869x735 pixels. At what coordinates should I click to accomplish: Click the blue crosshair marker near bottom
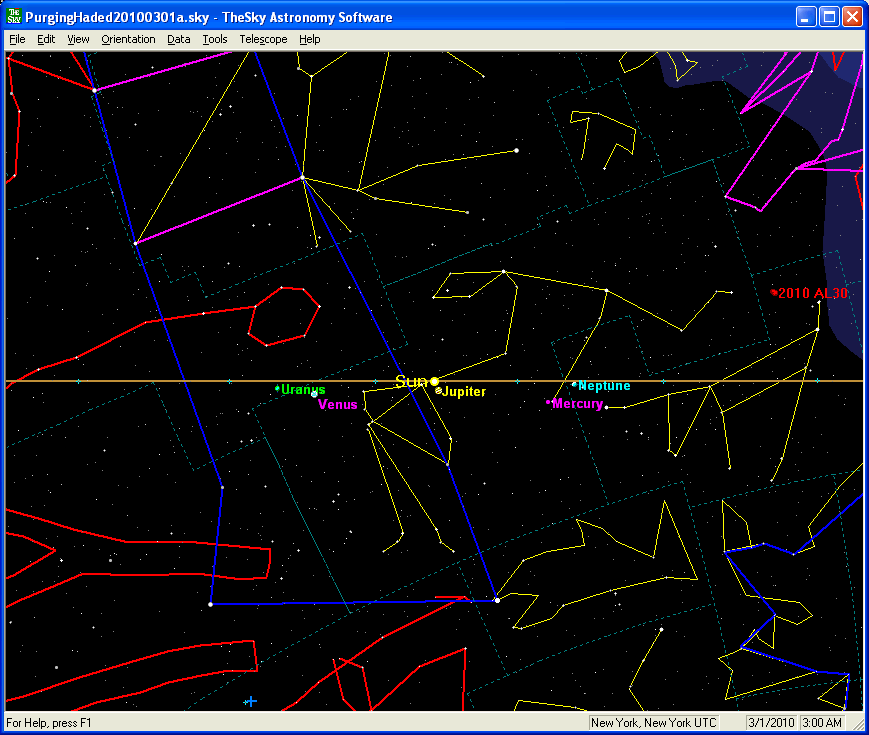tap(250, 702)
